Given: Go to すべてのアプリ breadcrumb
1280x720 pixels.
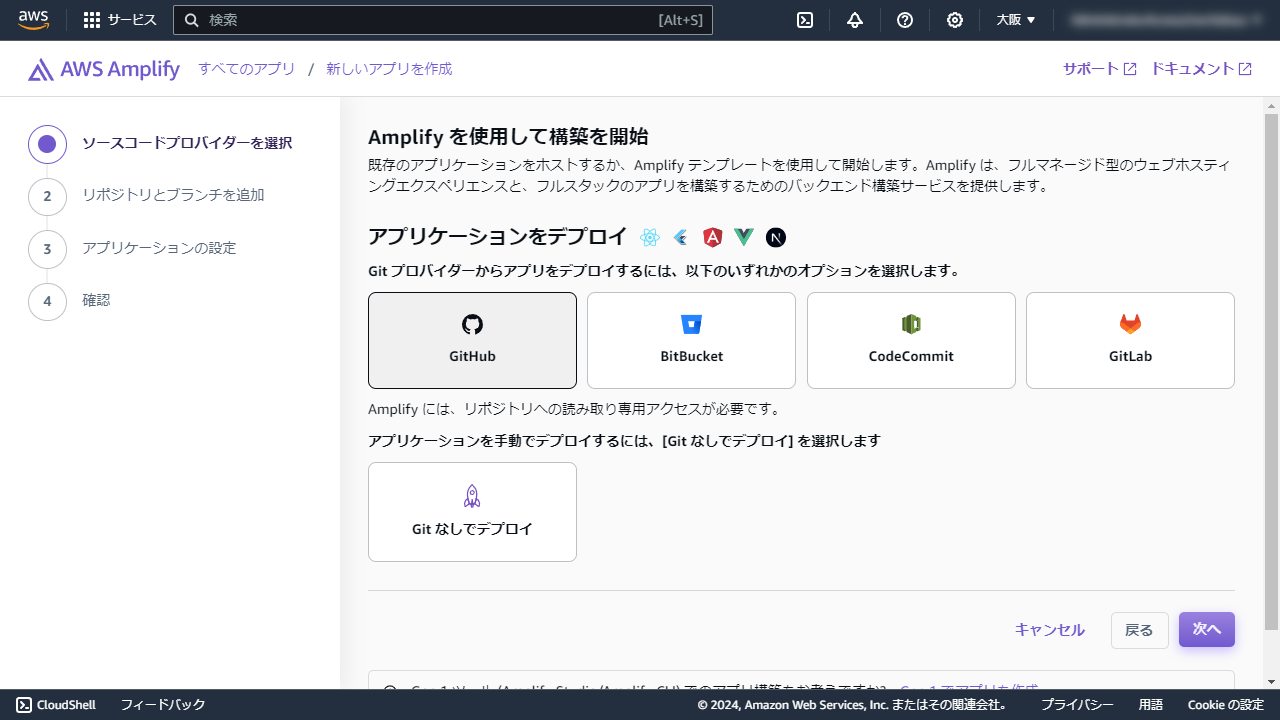Looking at the screenshot, I should 247,69.
